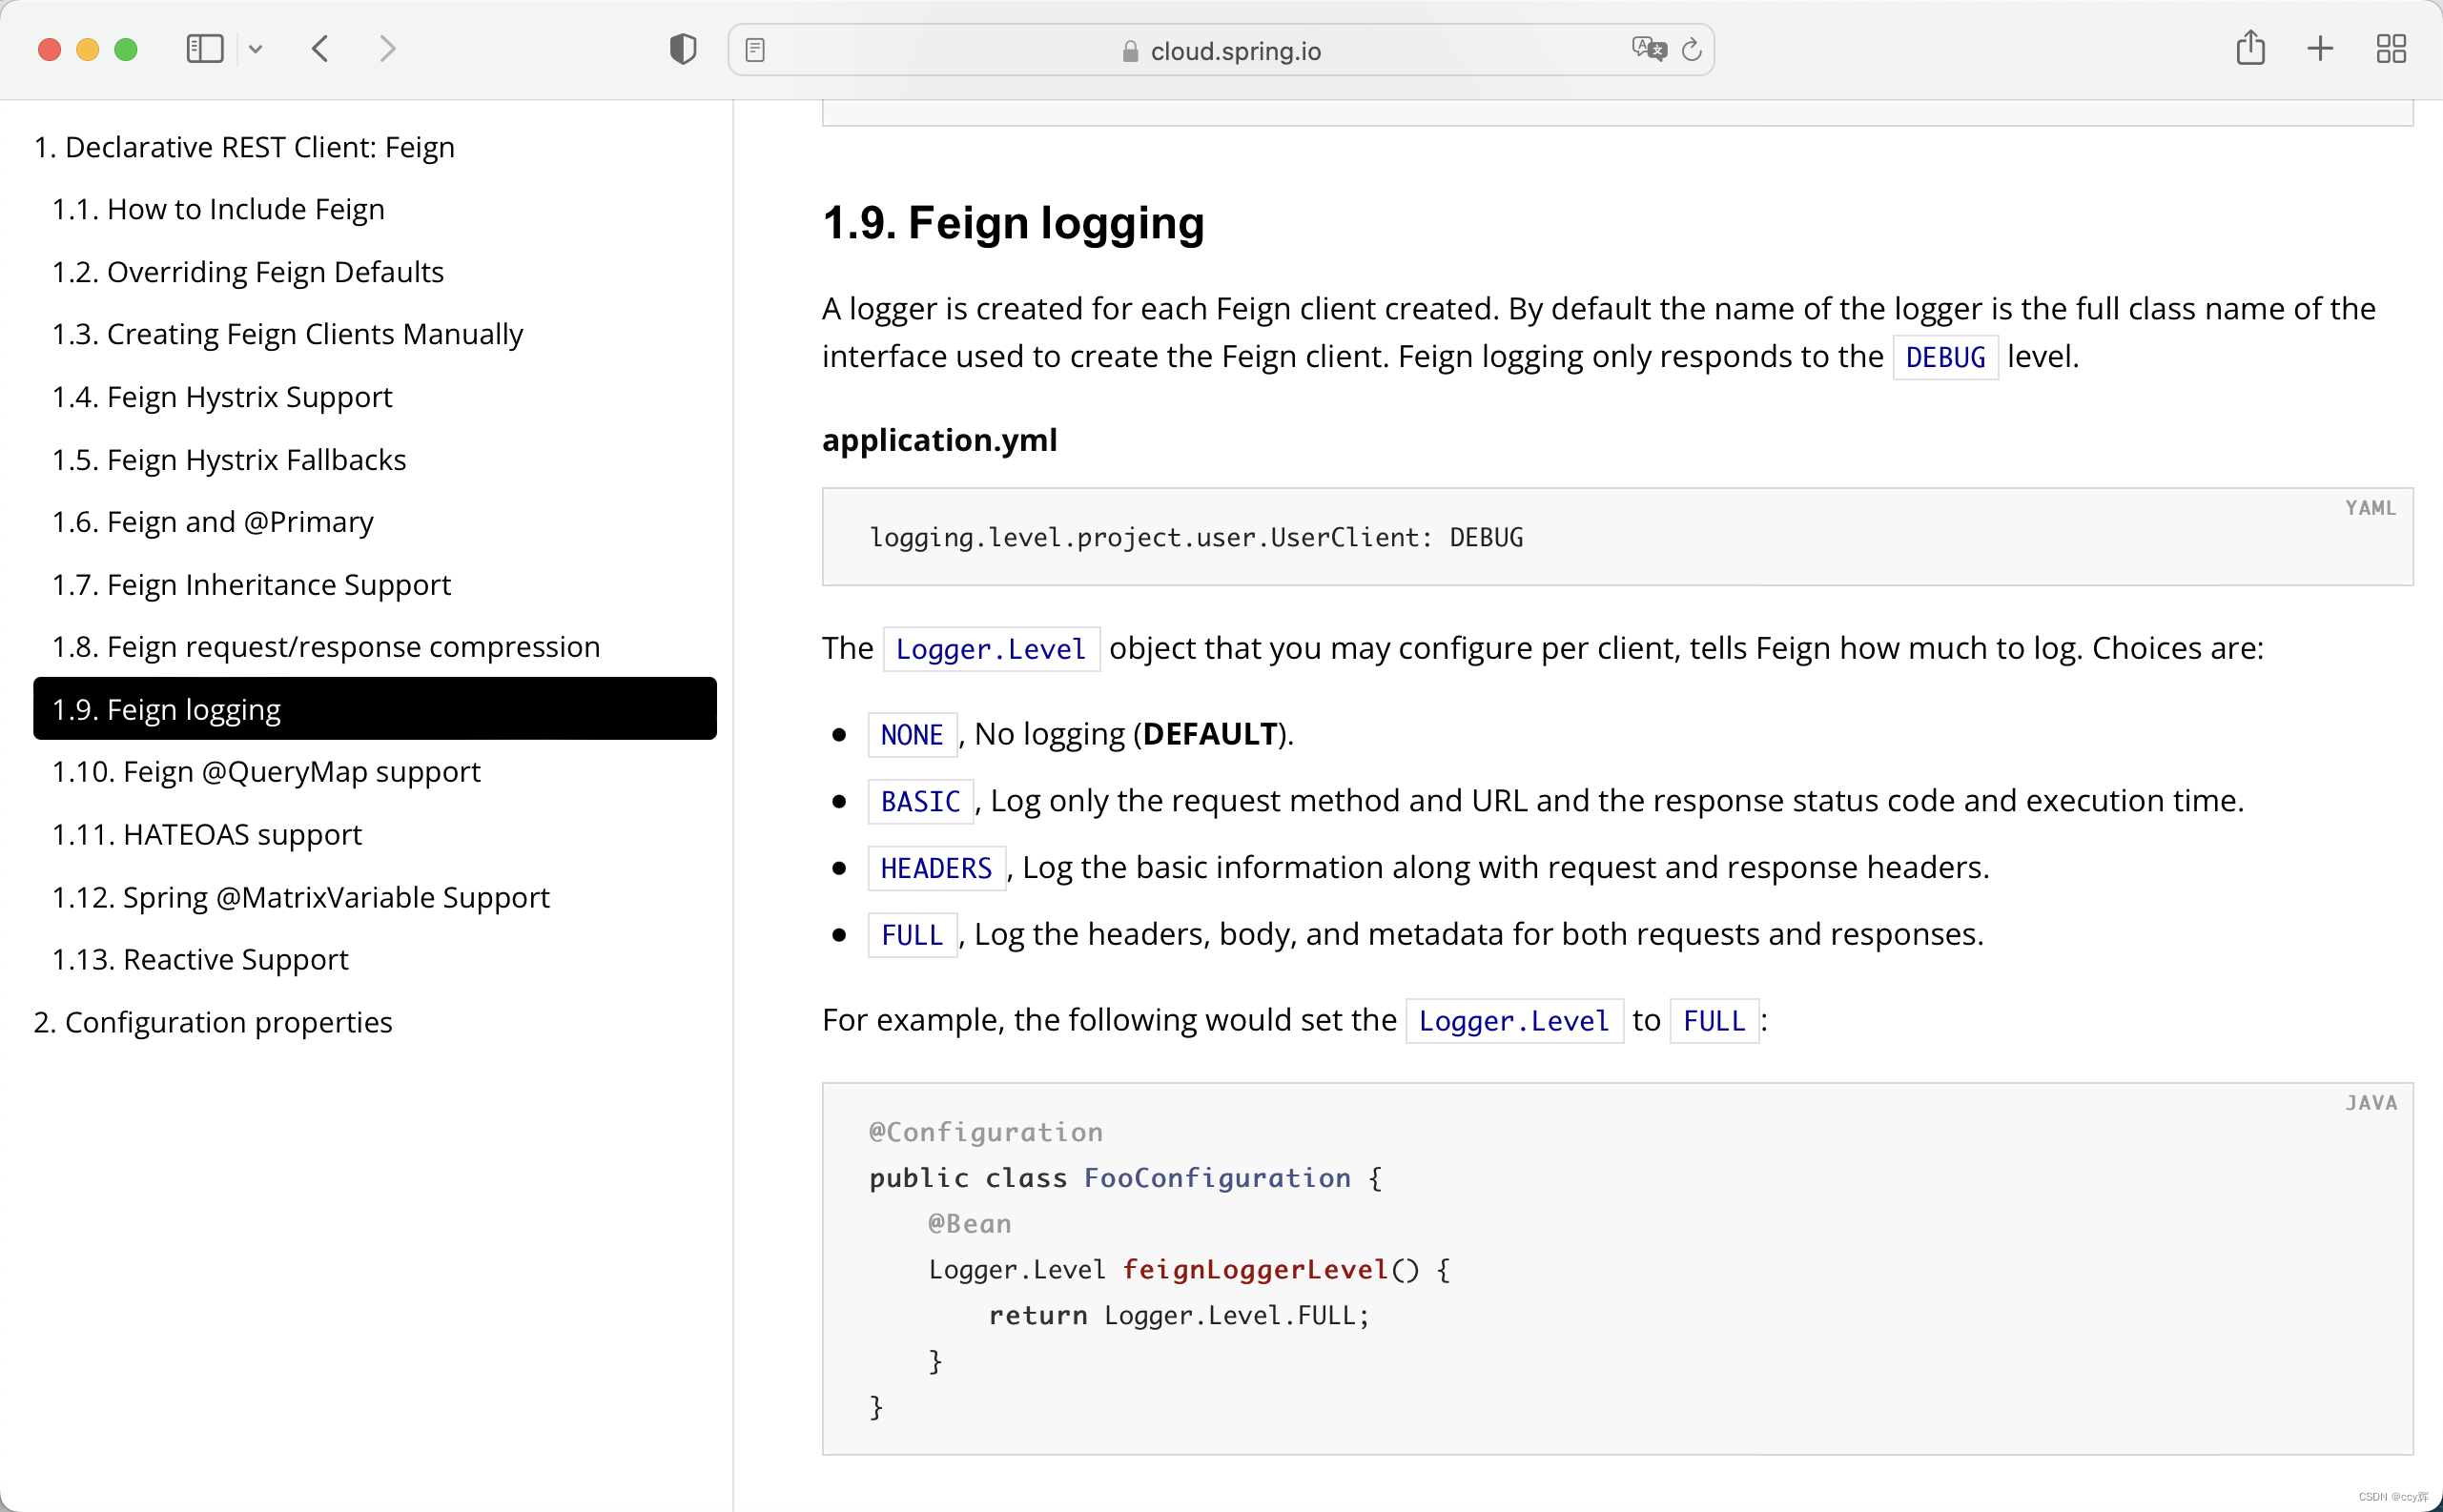Go forward to the next page
Image resolution: width=2443 pixels, height=1512 pixels.
pos(388,49)
